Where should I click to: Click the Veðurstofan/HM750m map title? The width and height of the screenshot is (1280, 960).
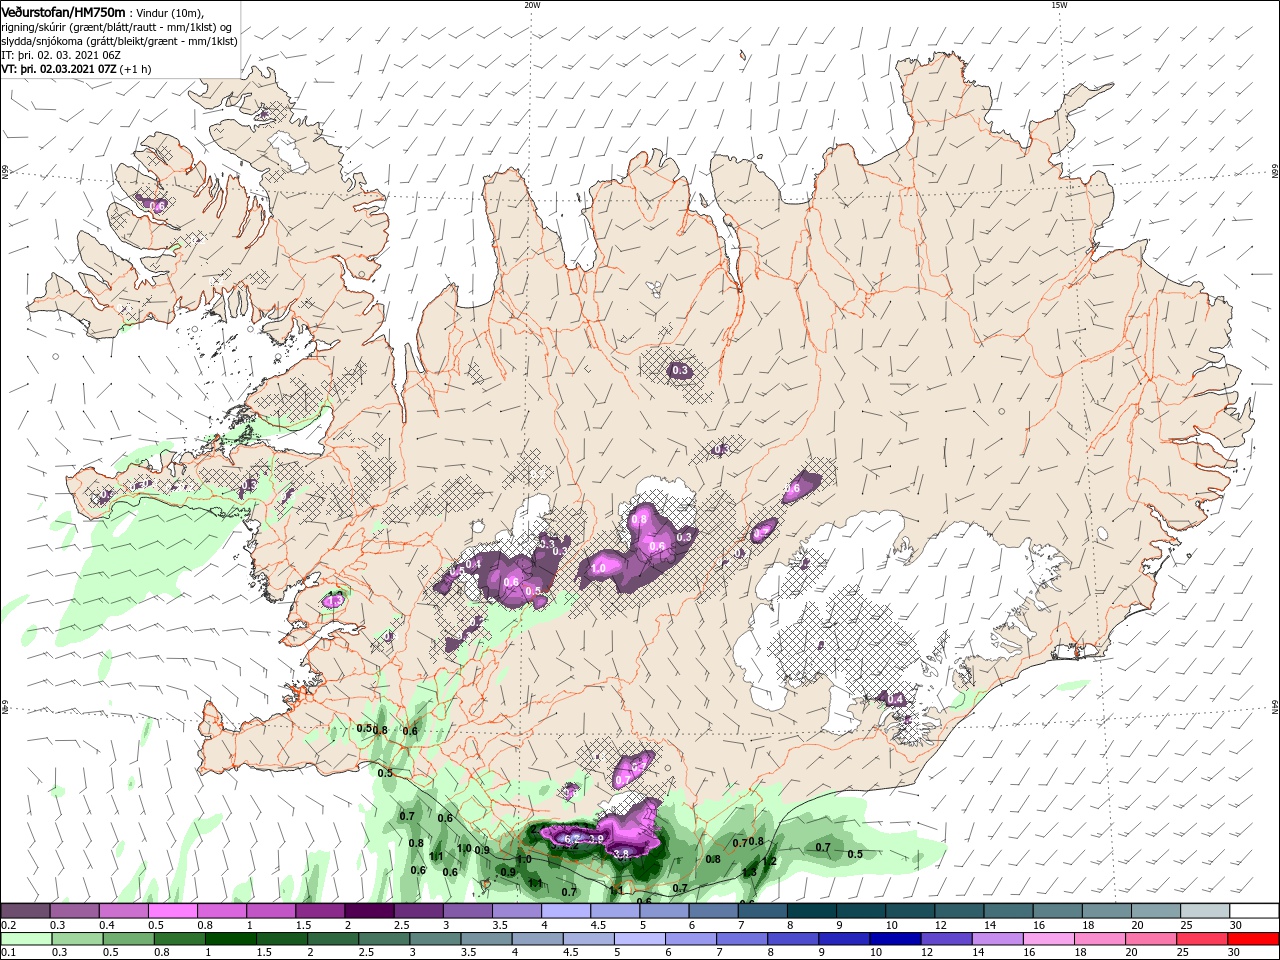pyautogui.click(x=63, y=11)
